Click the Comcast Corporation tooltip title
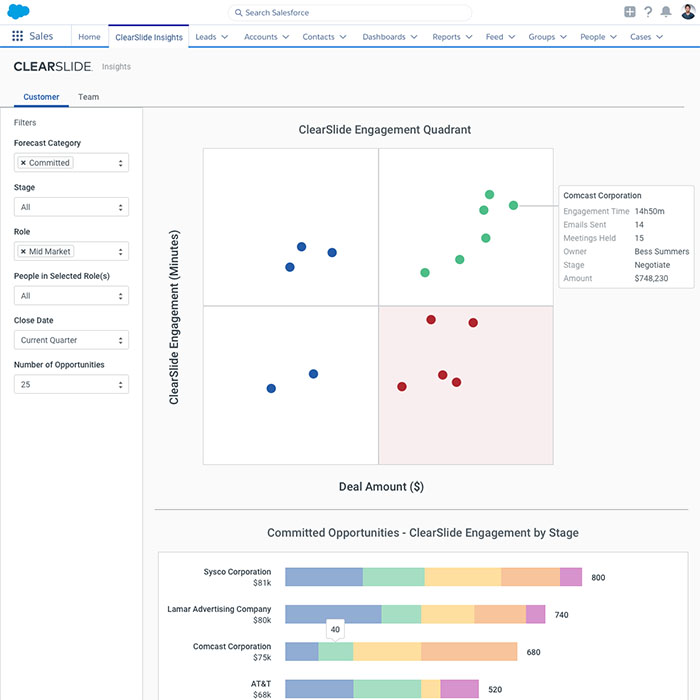The height and width of the screenshot is (700, 700). [x=602, y=196]
